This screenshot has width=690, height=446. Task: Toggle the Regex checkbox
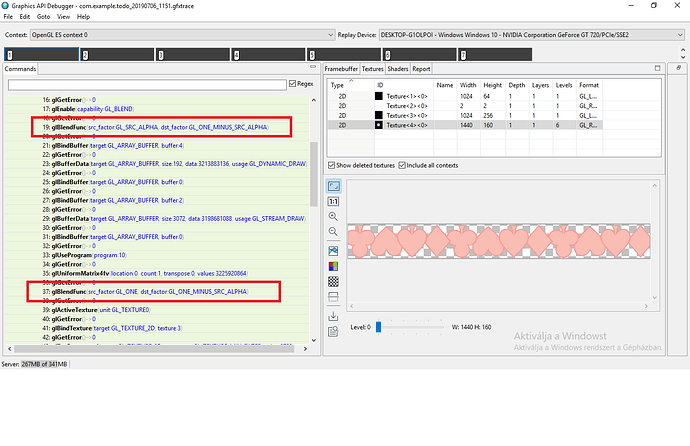[x=292, y=85]
